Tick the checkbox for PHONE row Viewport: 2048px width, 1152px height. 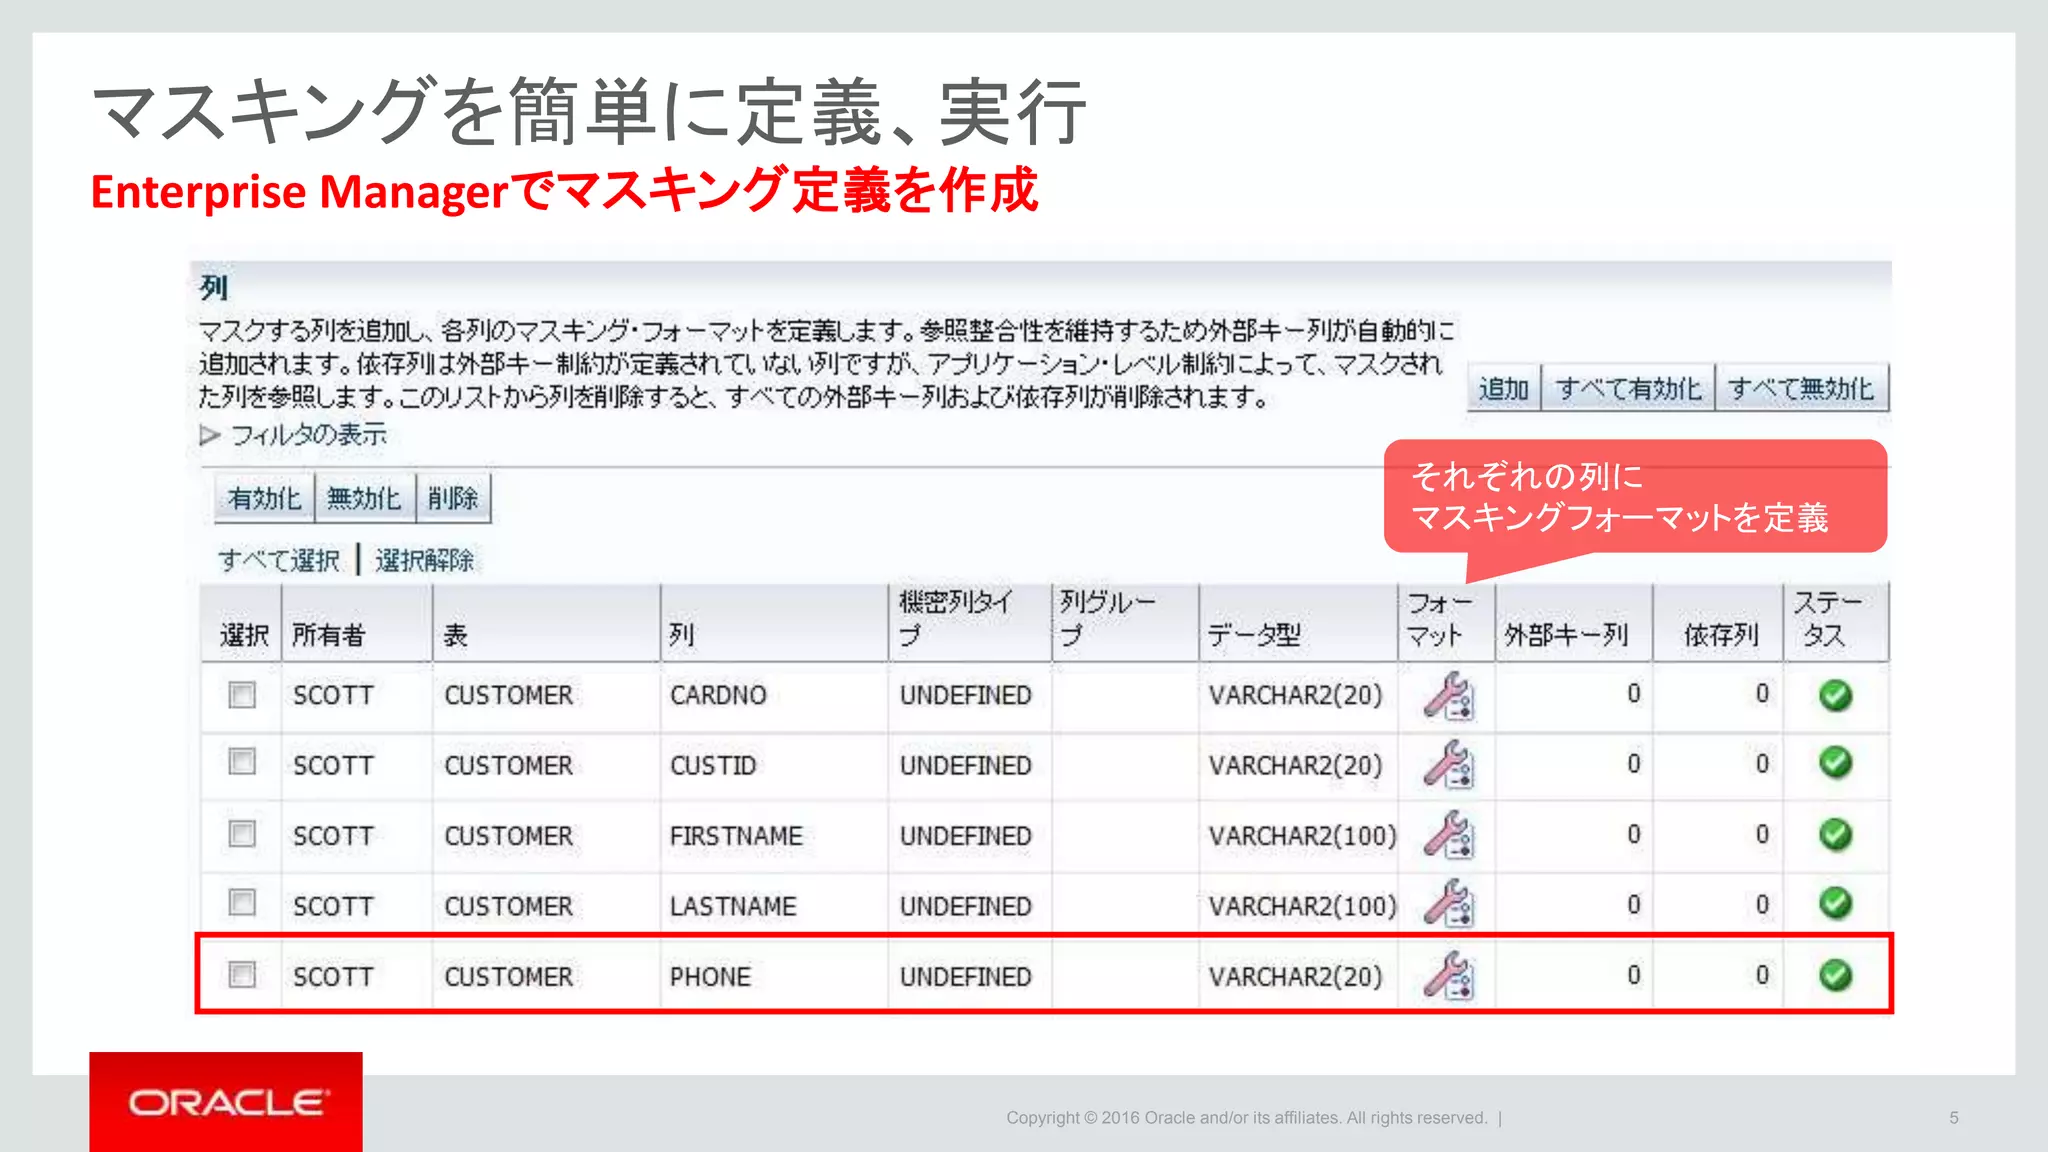242,974
